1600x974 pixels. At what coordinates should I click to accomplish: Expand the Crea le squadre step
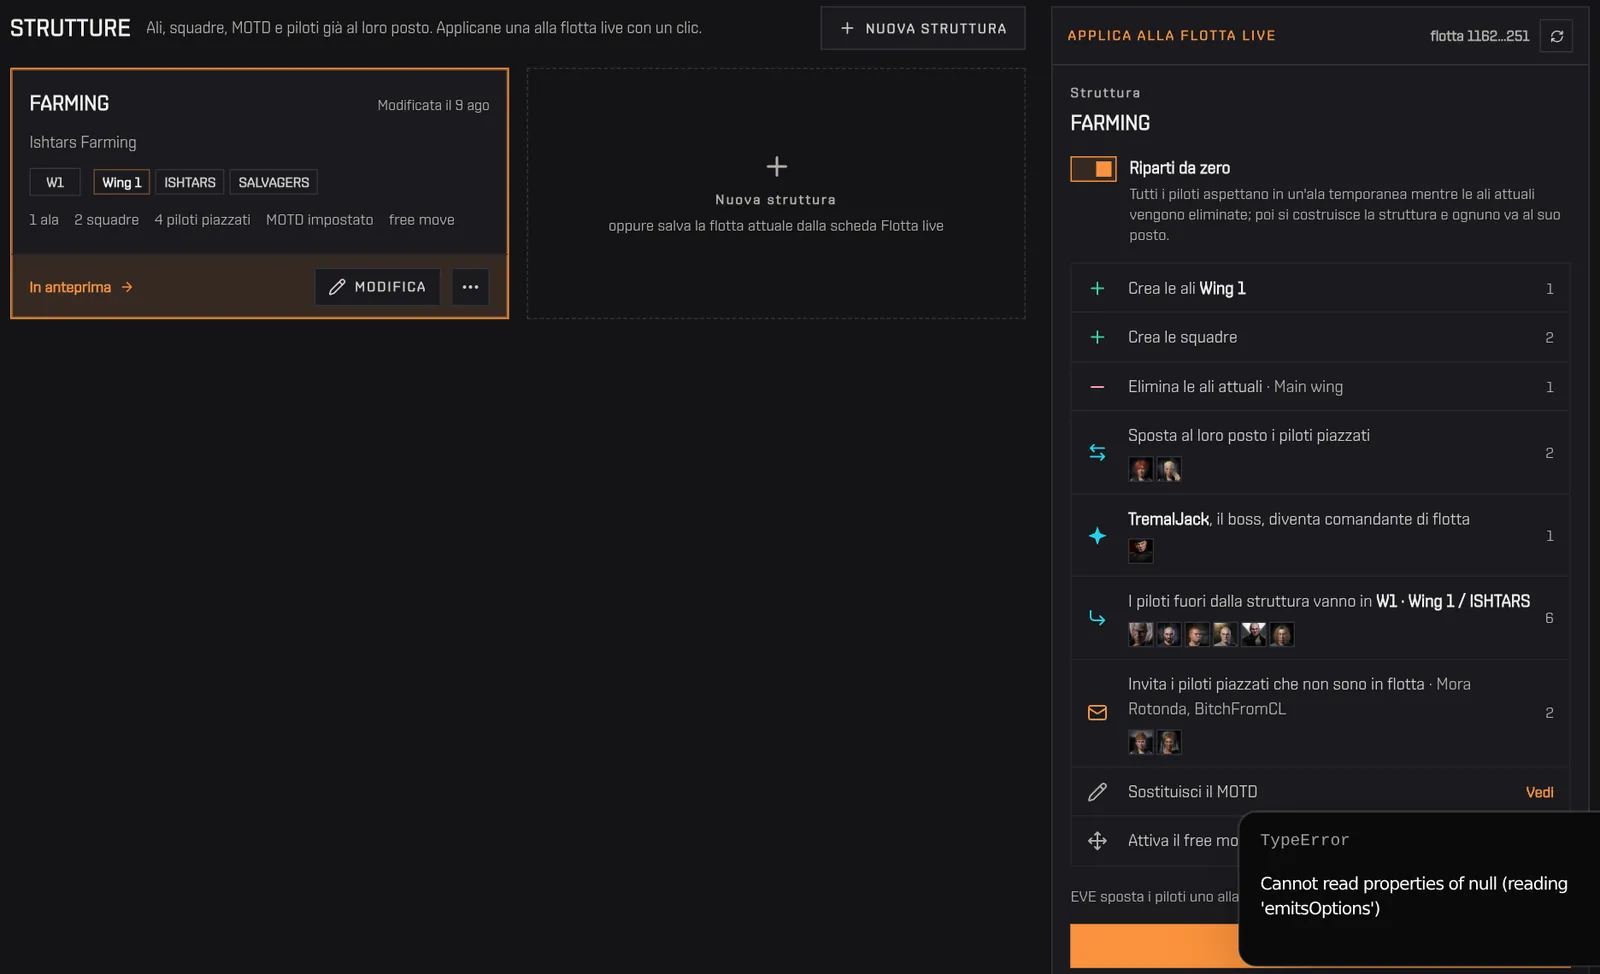1320,338
